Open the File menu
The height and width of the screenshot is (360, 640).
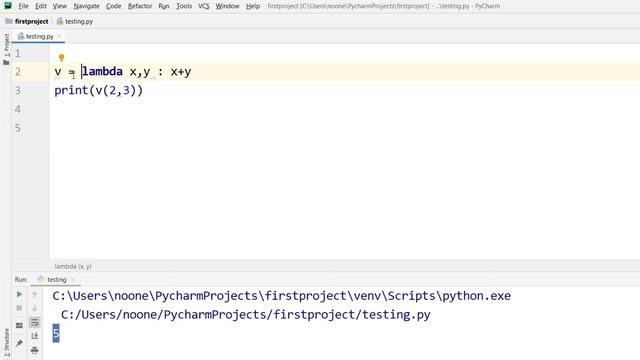point(24,6)
